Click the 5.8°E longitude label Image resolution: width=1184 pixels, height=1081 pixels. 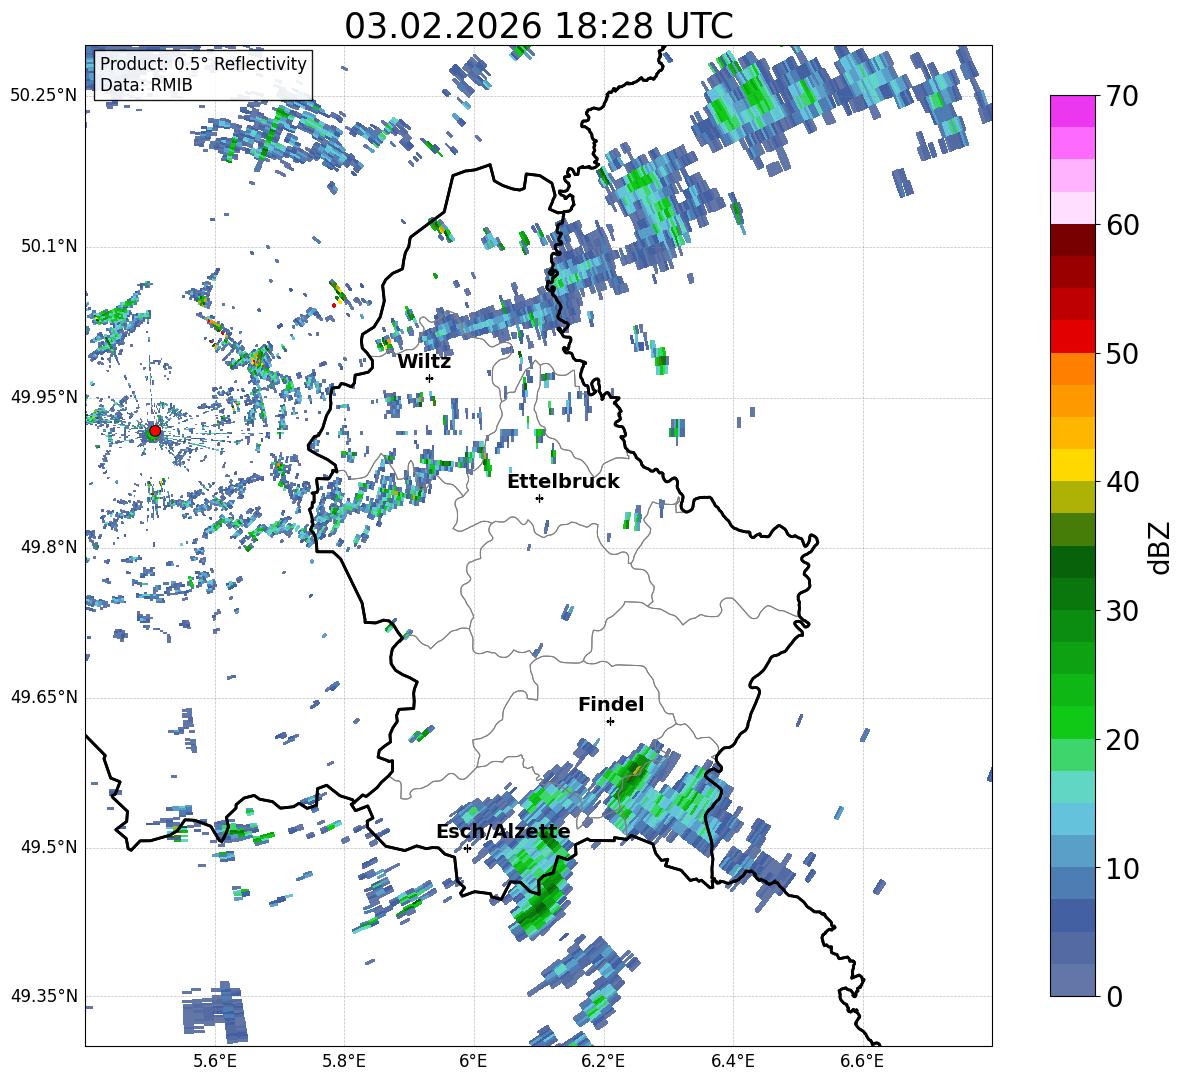click(344, 1061)
